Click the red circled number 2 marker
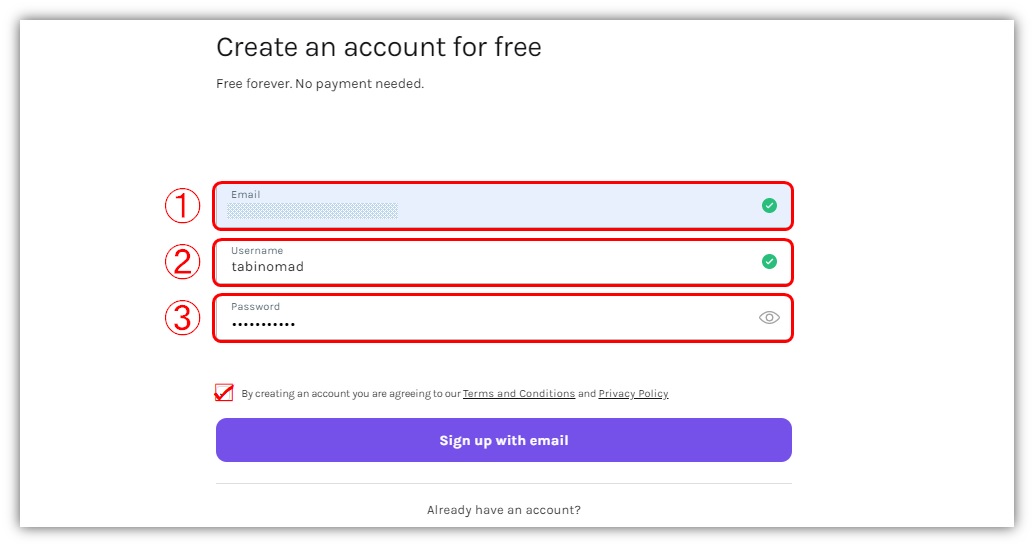The height and width of the screenshot is (547, 1034). (183, 261)
